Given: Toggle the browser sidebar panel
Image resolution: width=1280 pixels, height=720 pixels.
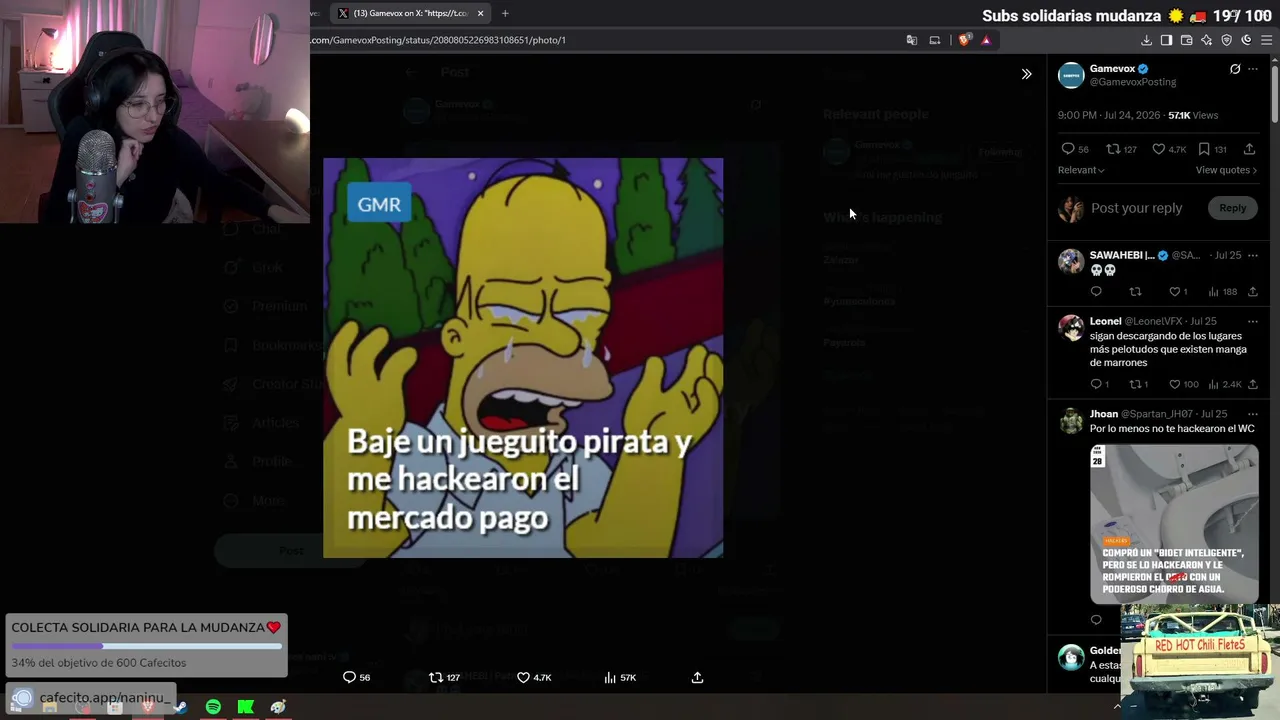Looking at the screenshot, I should (1166, 40).
